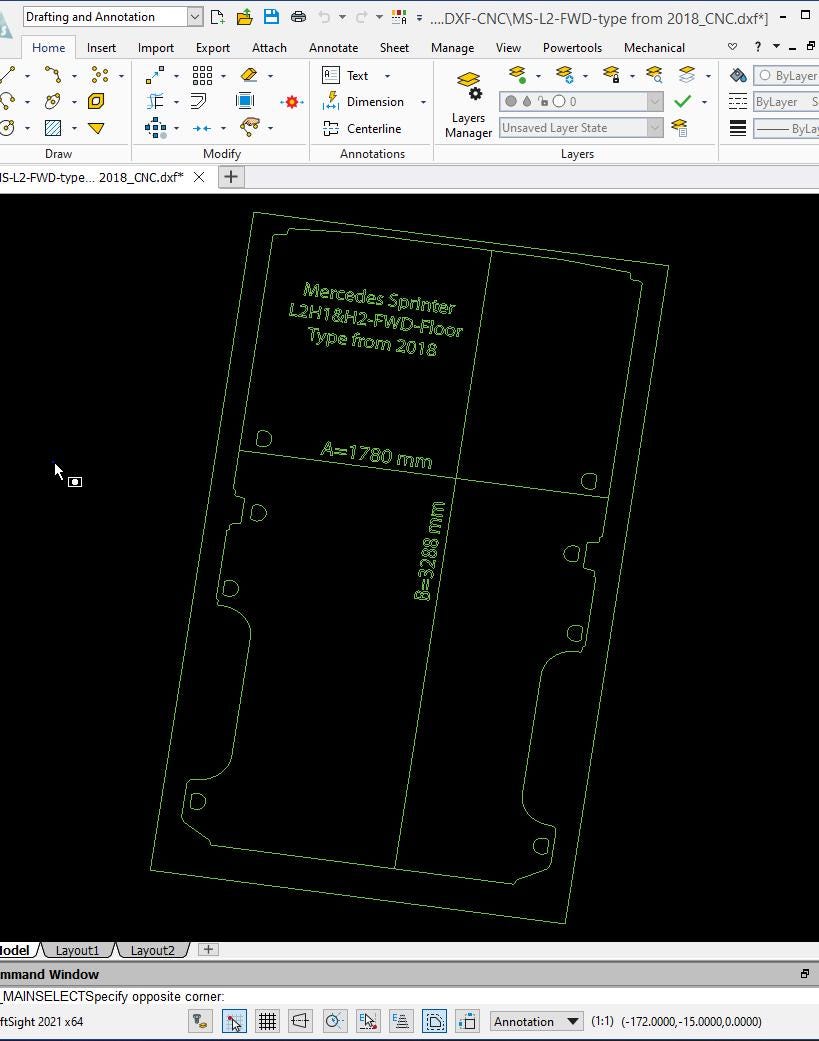Select the Point draw tool
The image size is (819, 1041).
pyautogui.click(x=100, y=74)
